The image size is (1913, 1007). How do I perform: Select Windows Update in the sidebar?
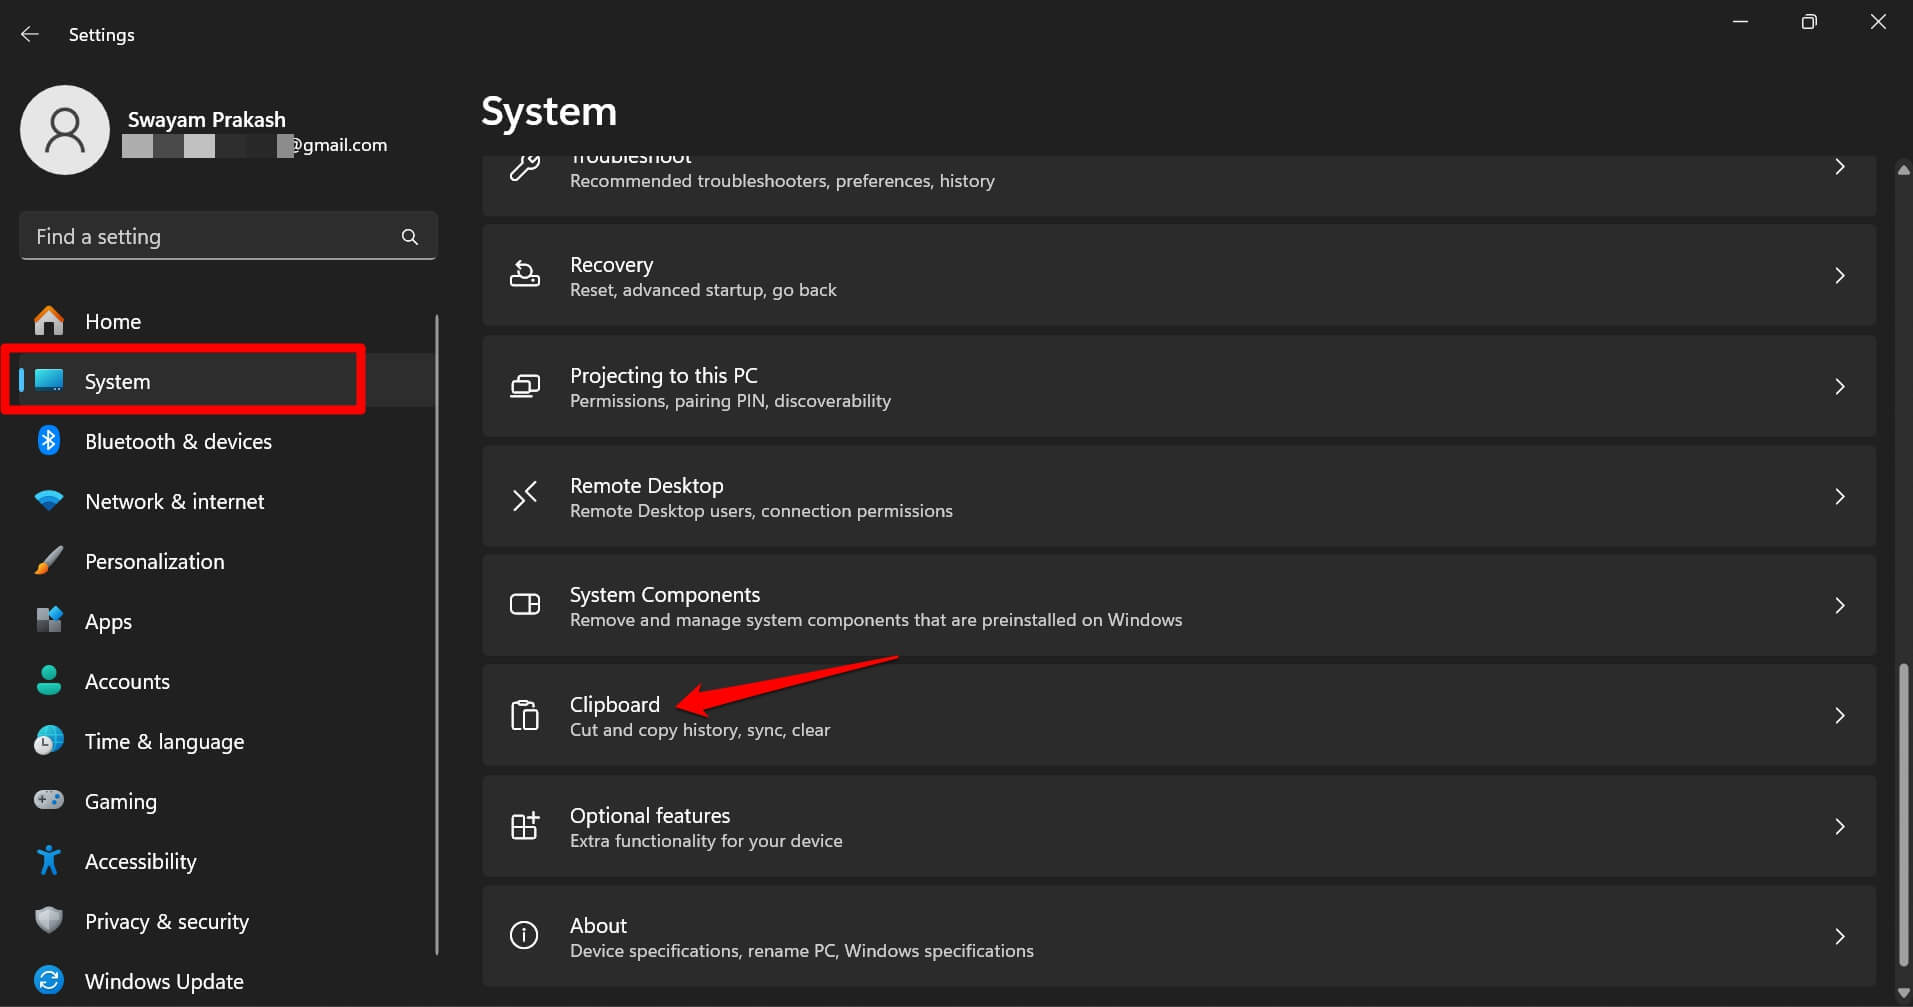[163, 981]
